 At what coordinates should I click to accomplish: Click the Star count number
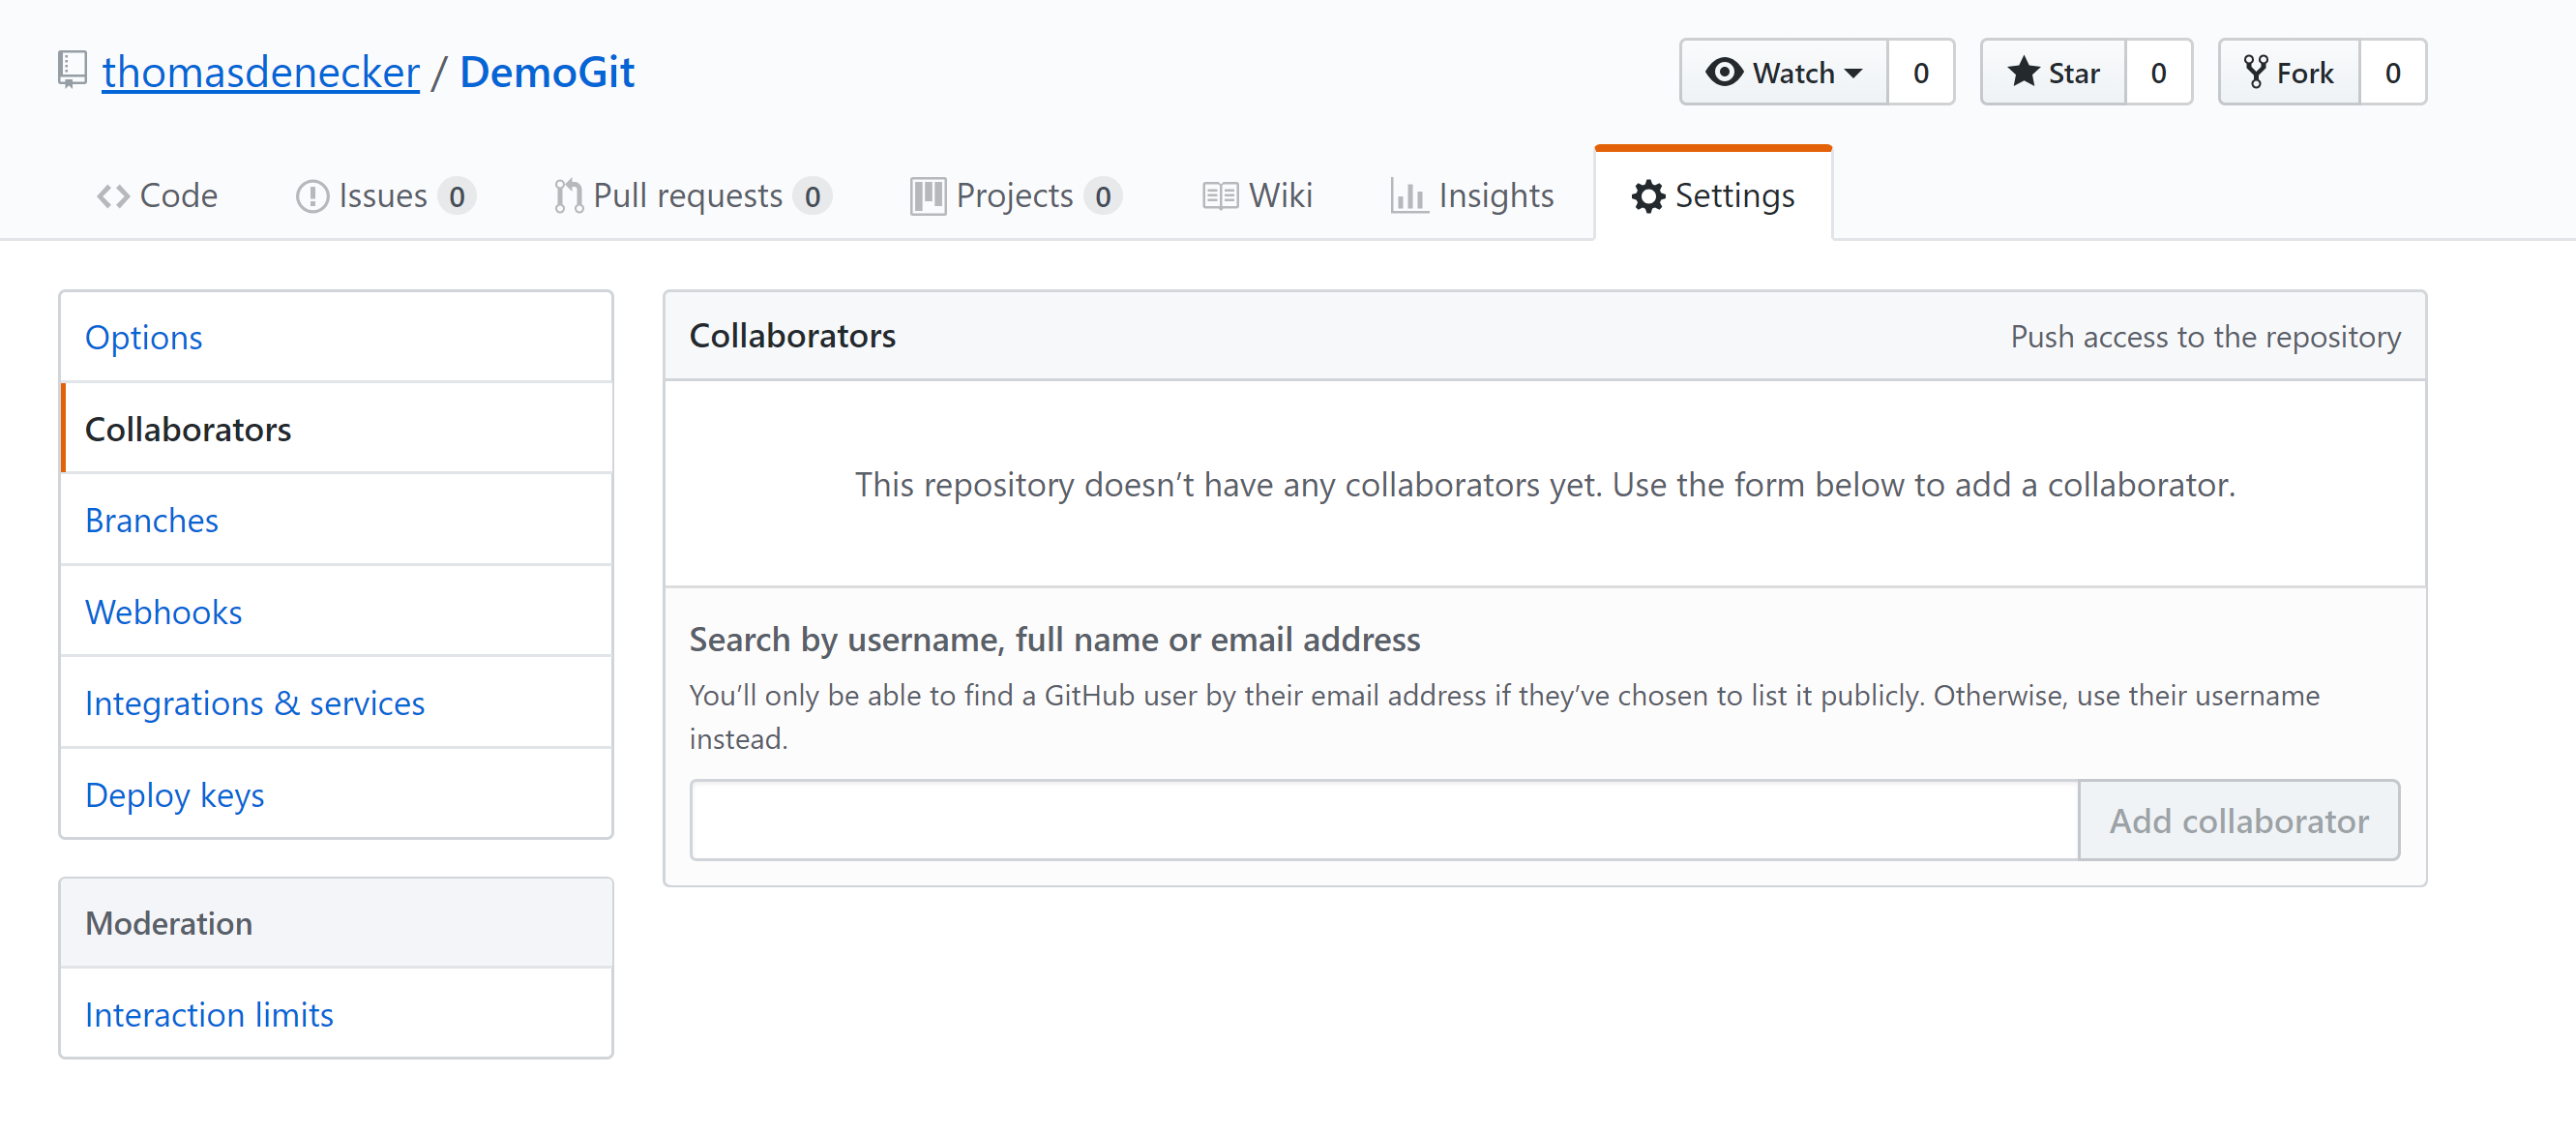pos(2158,72)
